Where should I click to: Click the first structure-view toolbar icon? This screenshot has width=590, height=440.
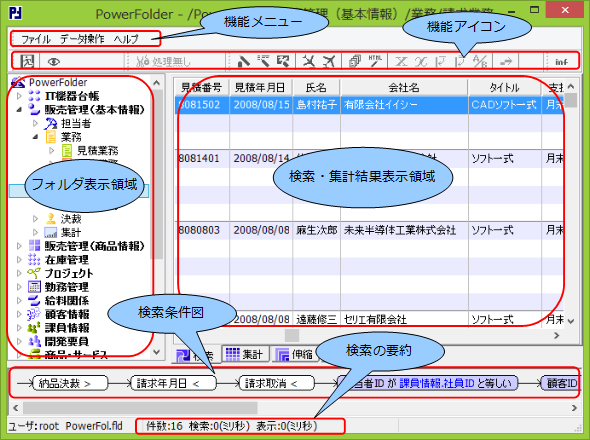tap(27, 61)
